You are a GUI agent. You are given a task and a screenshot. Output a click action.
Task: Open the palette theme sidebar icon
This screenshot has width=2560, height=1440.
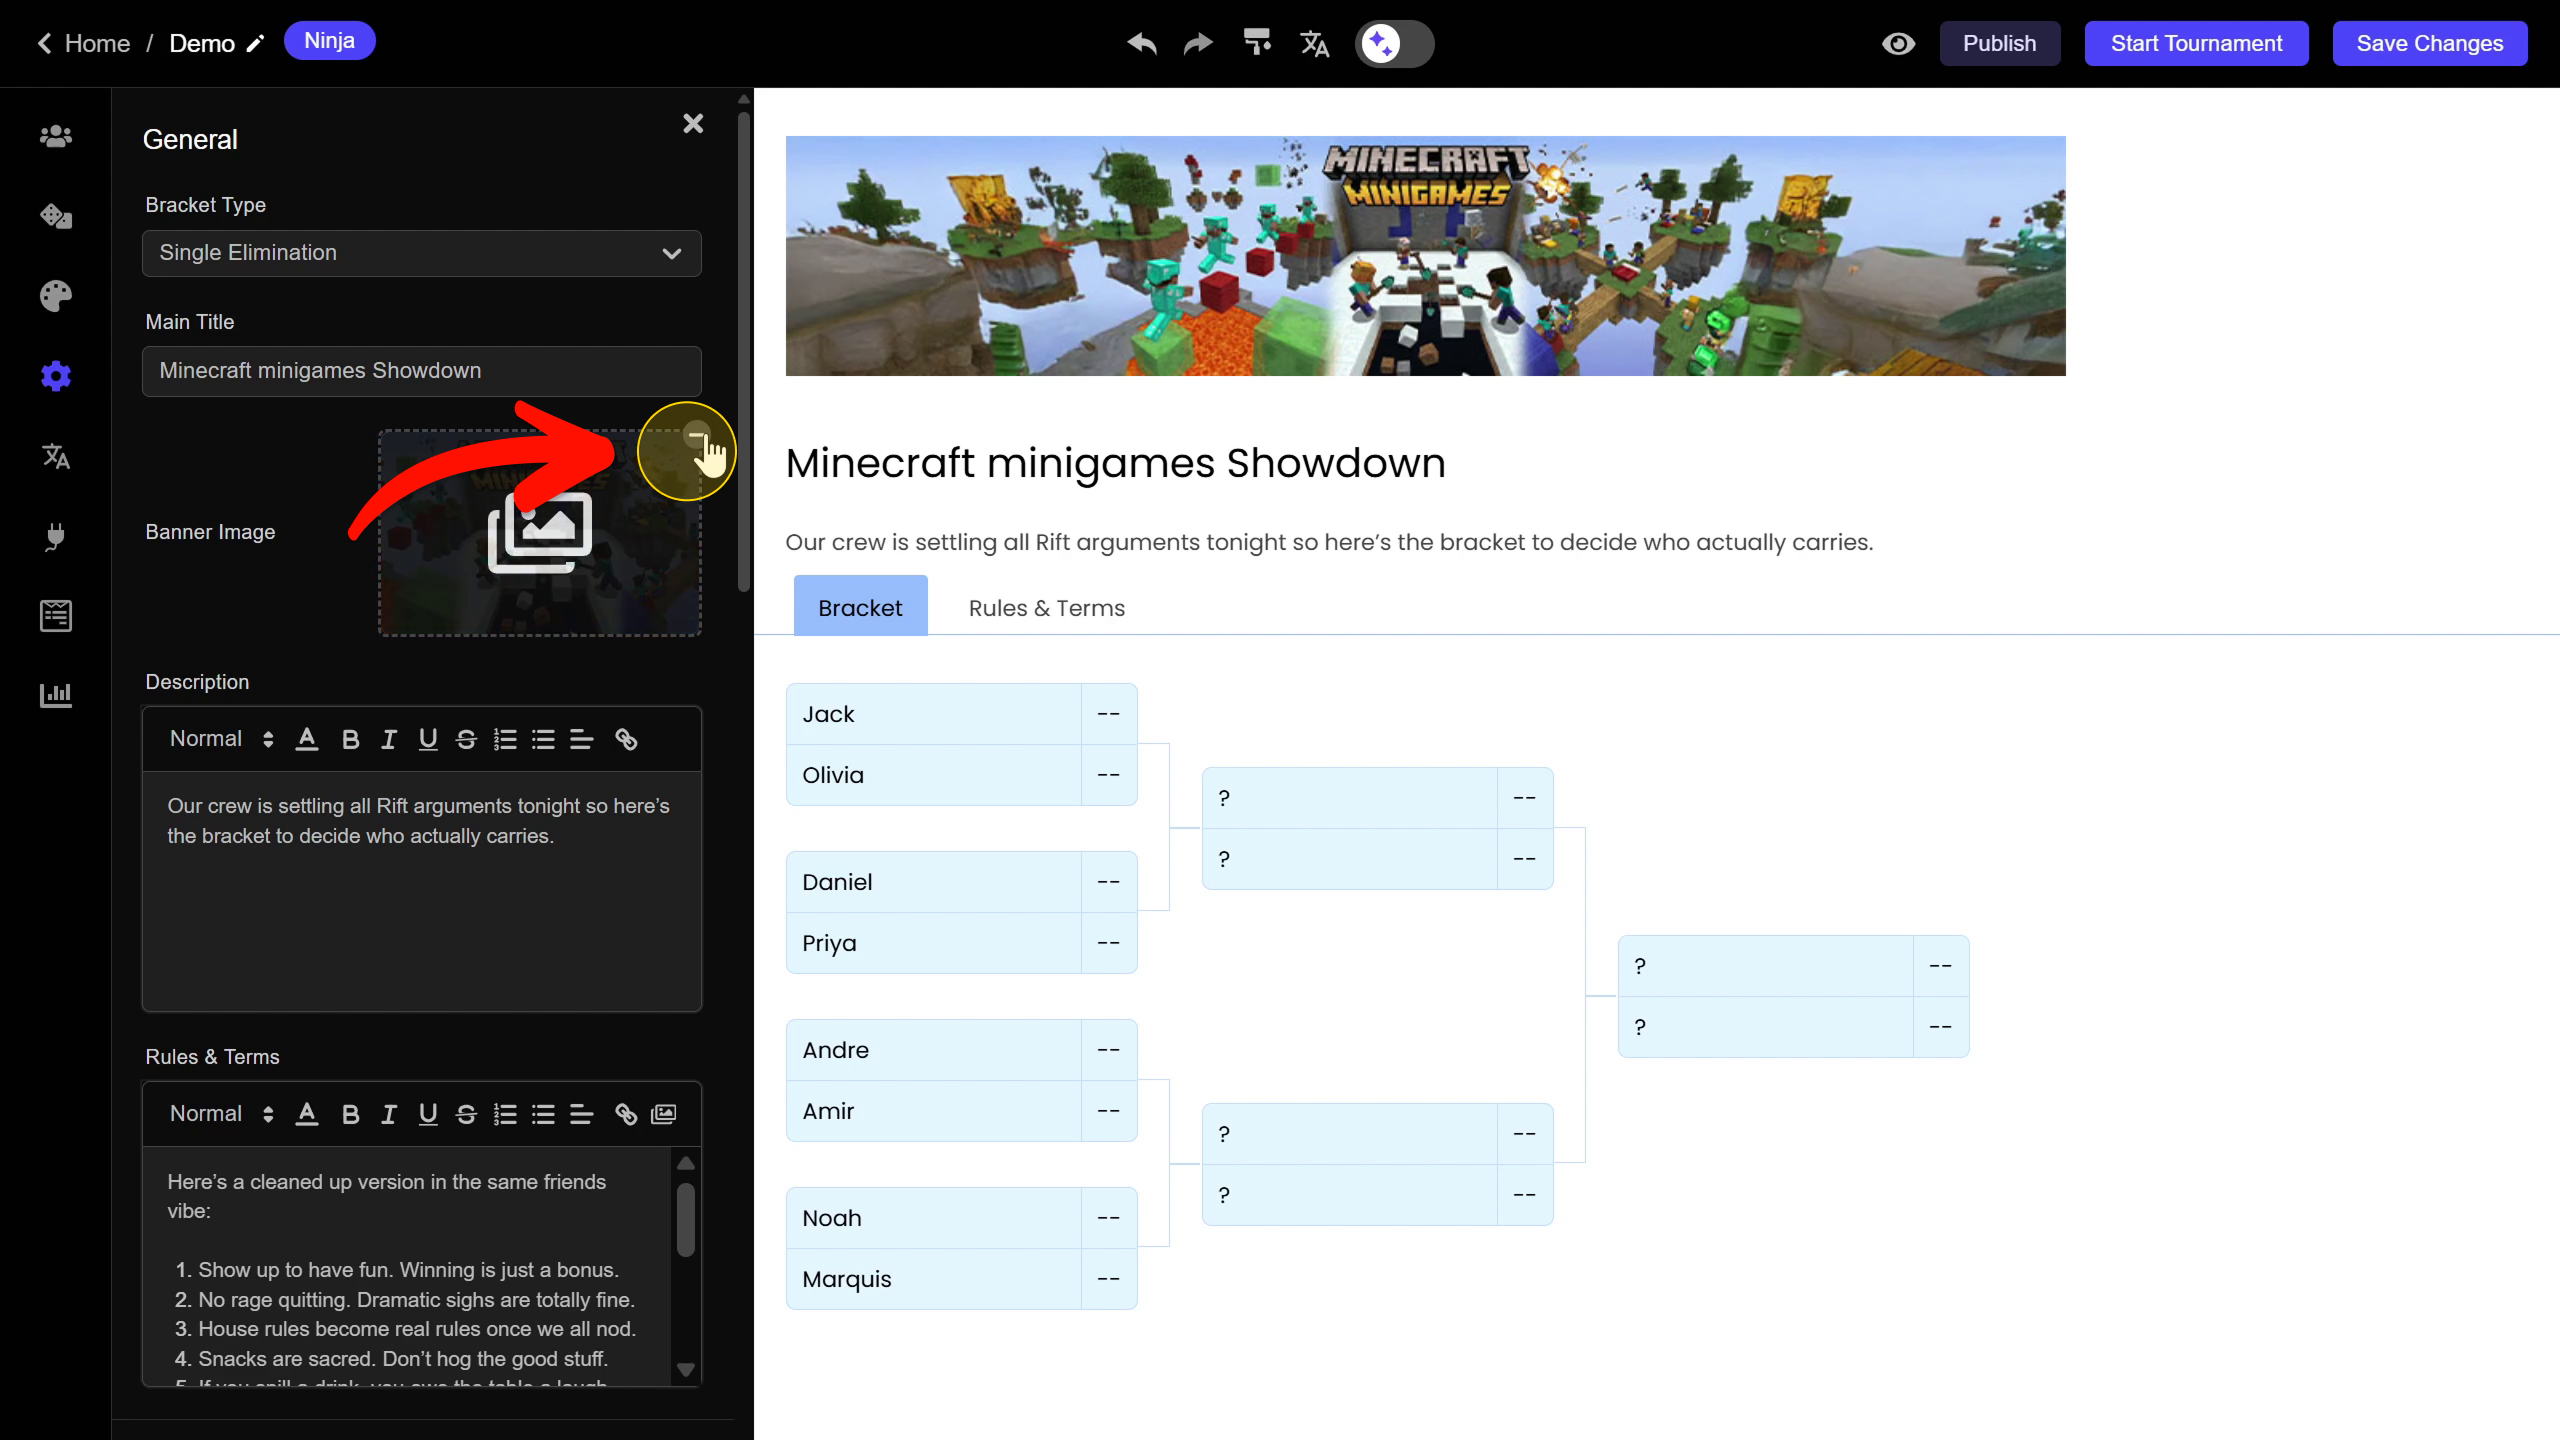(x=56, y=296)
